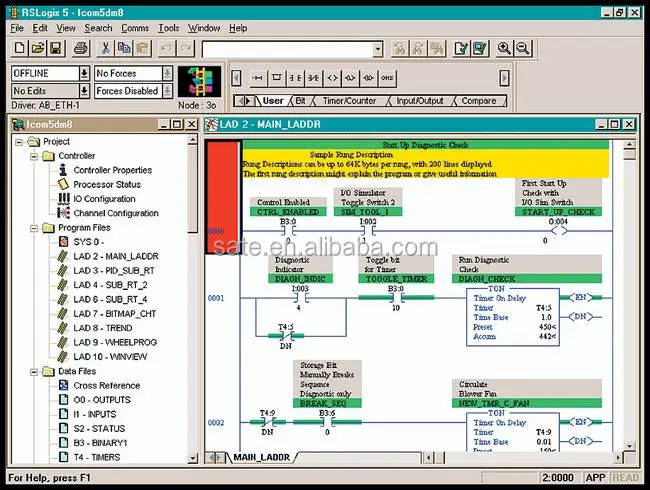
Task: Select LAD 3 - PID_SUB_RT program file
Action: click(x=115, y=270)
